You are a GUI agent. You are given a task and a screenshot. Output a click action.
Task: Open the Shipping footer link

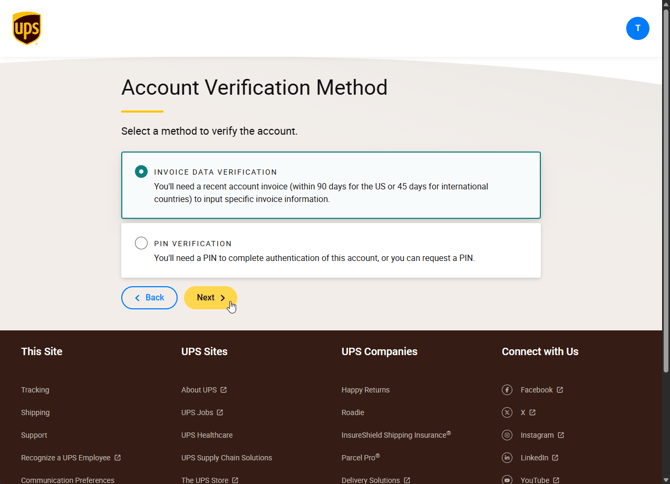click(x=35, y=413)
